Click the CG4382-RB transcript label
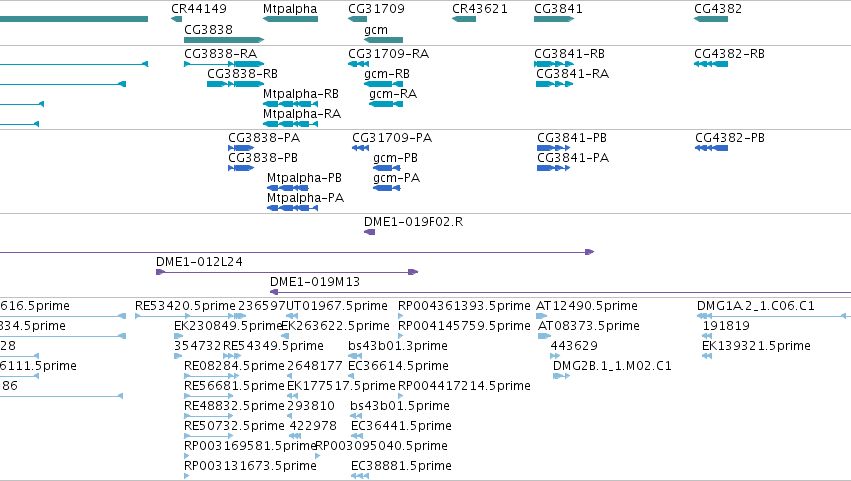 coord(729,54)
